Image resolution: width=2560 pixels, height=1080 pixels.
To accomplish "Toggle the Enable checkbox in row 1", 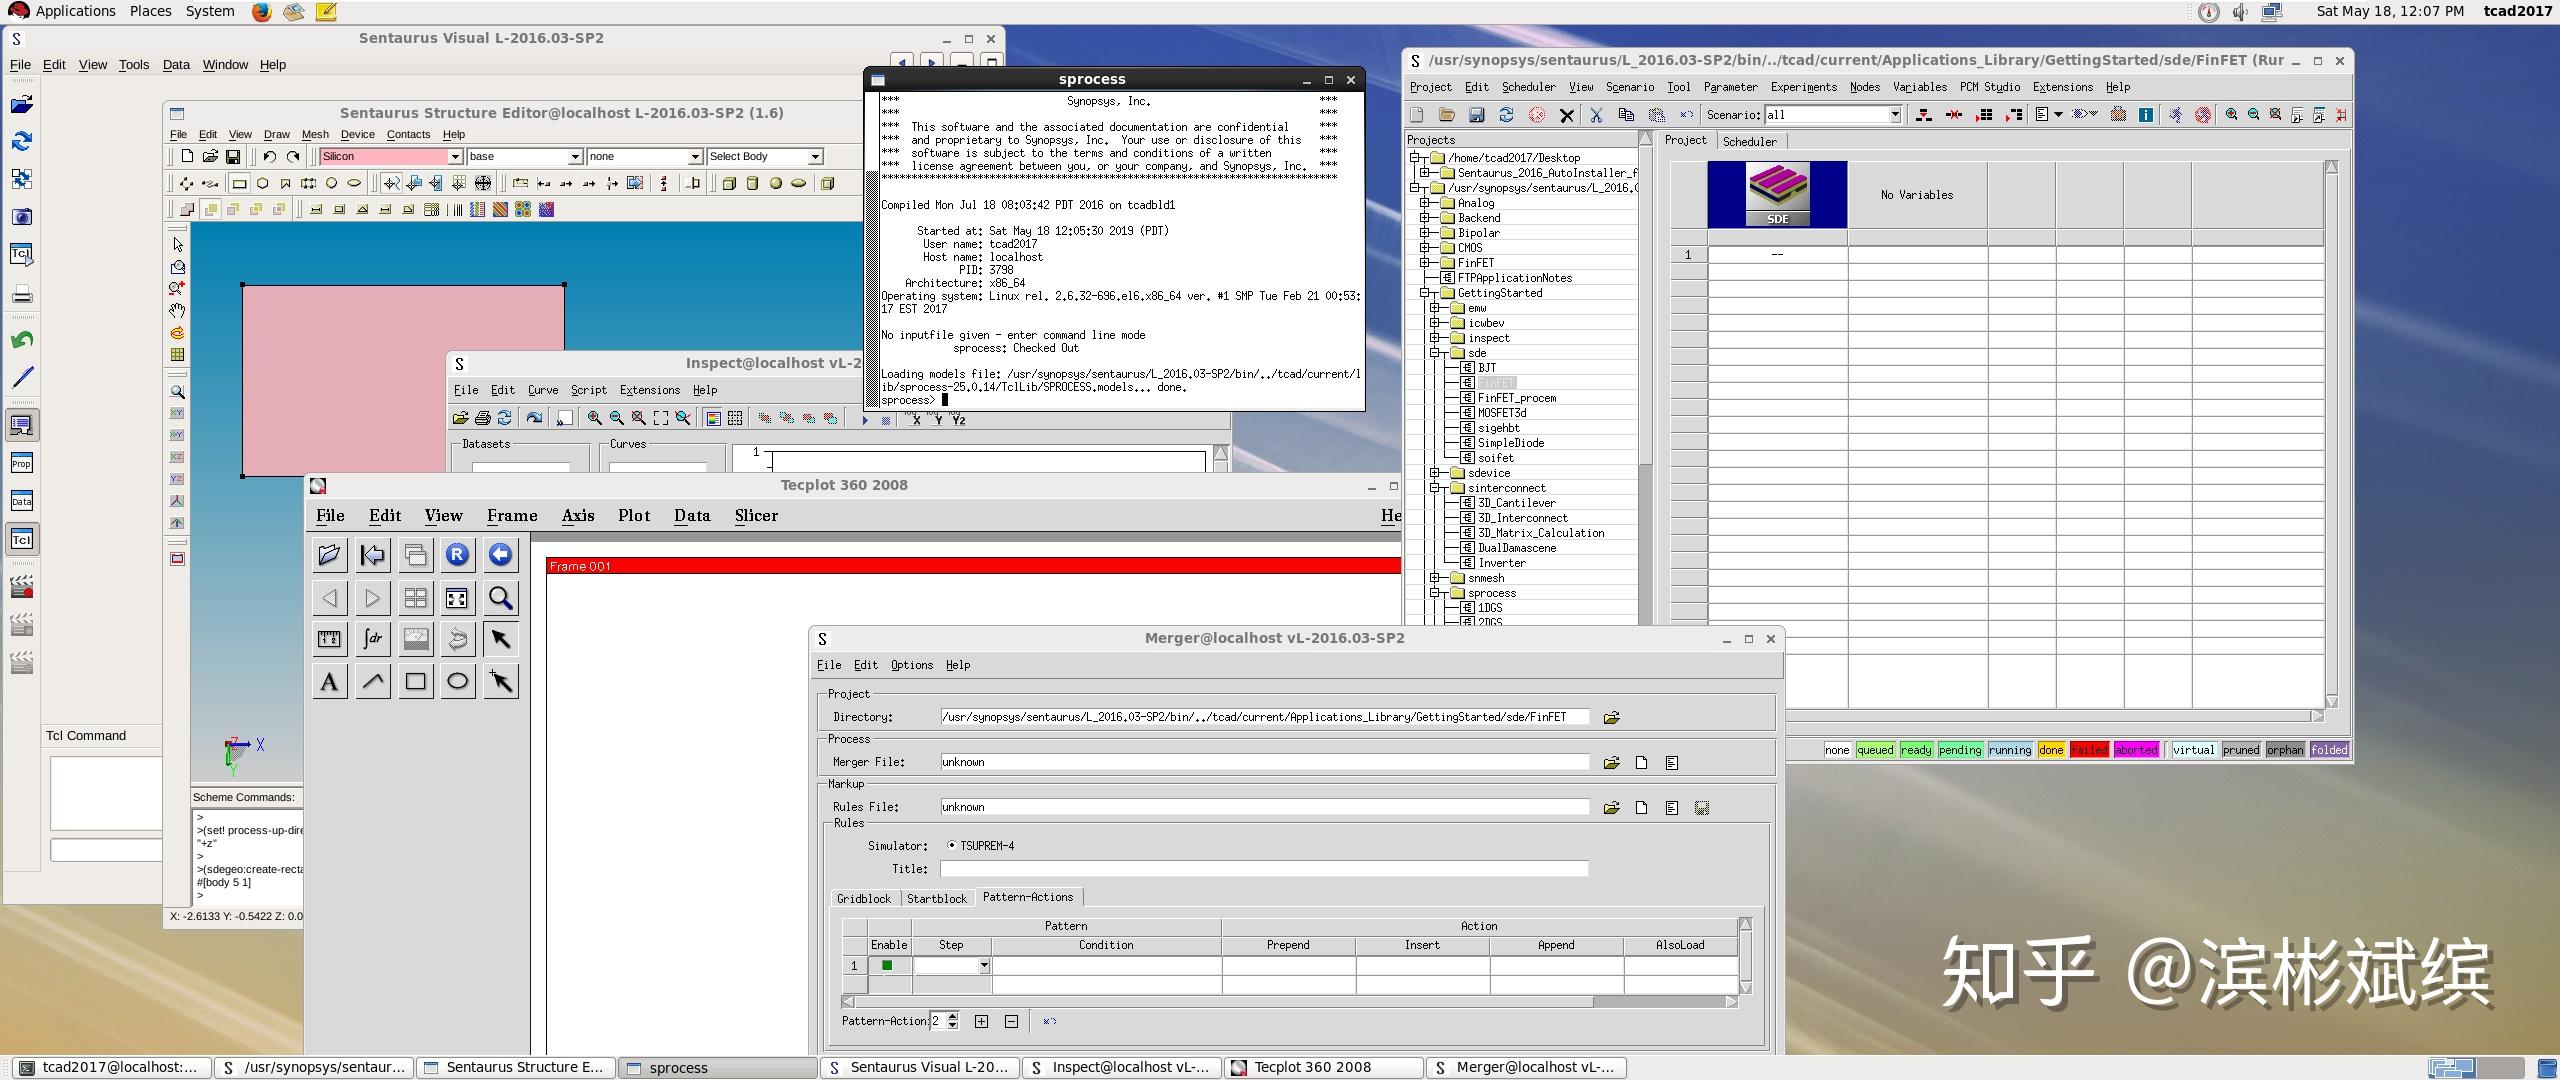I will [887, 966].
